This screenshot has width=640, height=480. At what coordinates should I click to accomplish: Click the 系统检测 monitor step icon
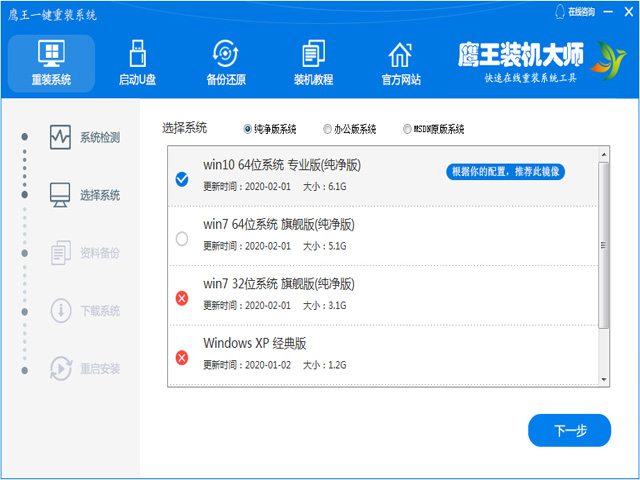(60, 136)
